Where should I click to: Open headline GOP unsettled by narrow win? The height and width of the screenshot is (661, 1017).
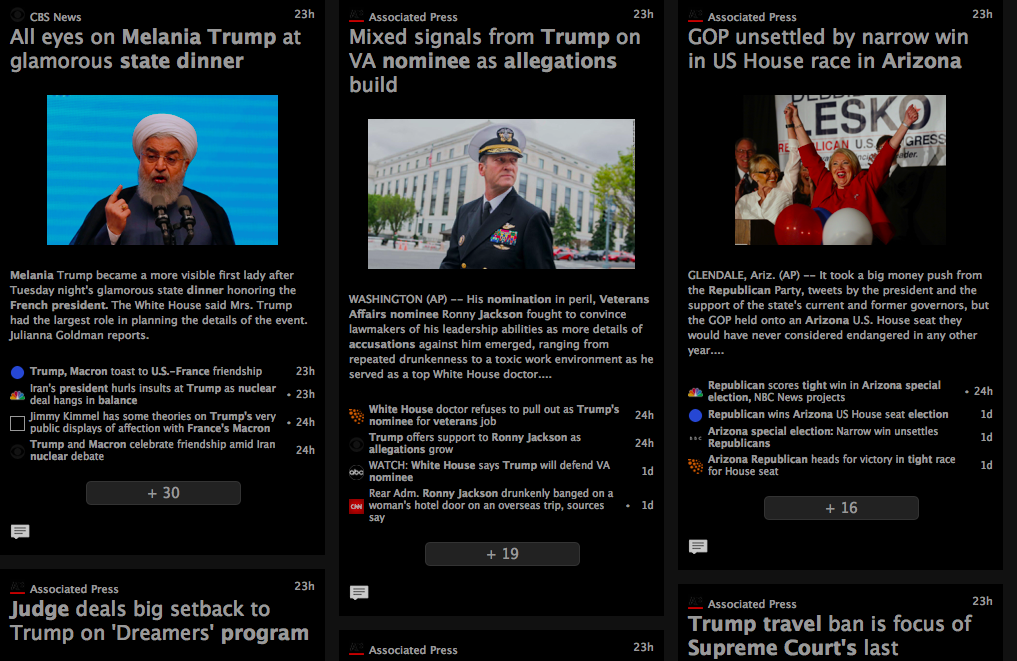coord(828,49)
